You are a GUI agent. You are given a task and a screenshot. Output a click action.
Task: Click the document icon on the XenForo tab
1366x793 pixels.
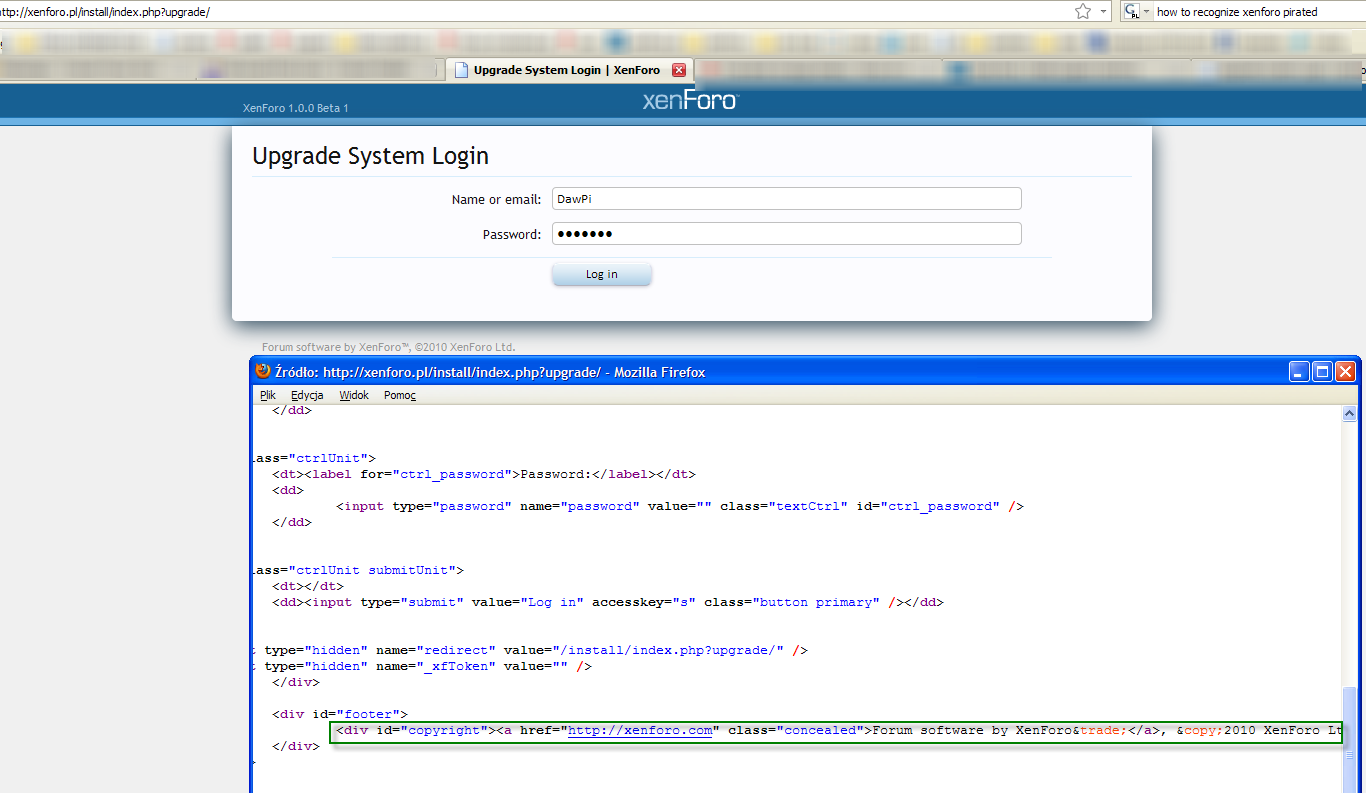point(460,70)
